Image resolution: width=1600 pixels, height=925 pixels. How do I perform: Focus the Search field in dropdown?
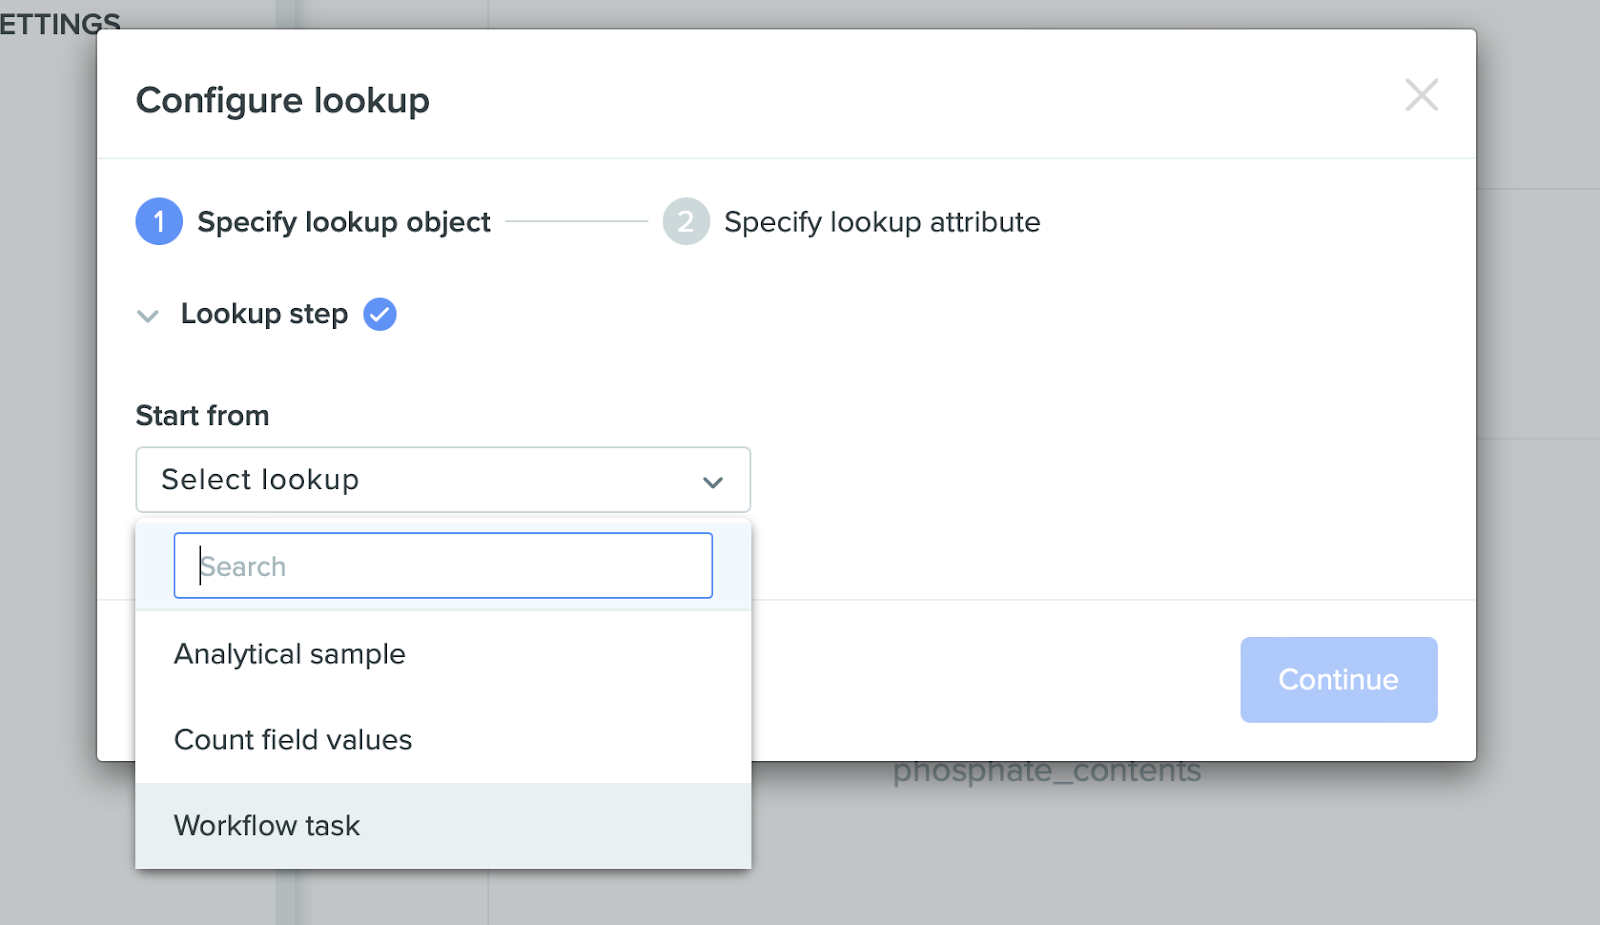coord(443,566)
